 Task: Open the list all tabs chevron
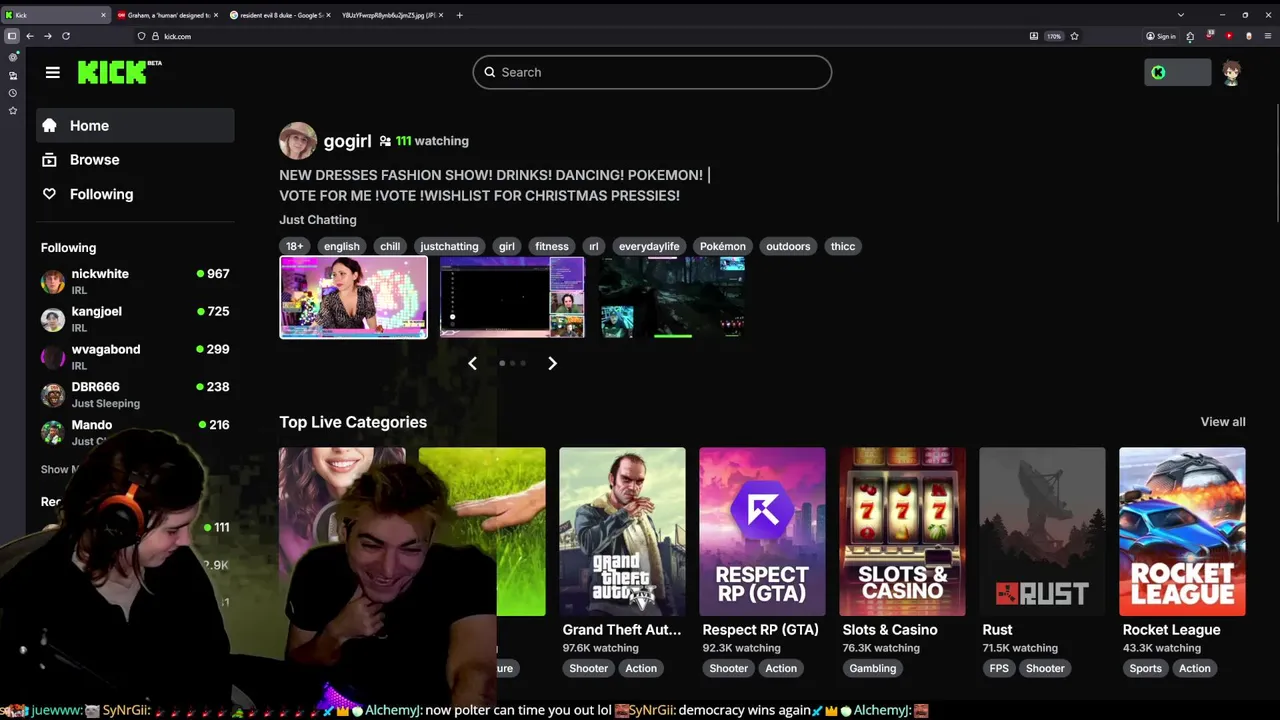pyautogui.click(x=1181, y=15)
